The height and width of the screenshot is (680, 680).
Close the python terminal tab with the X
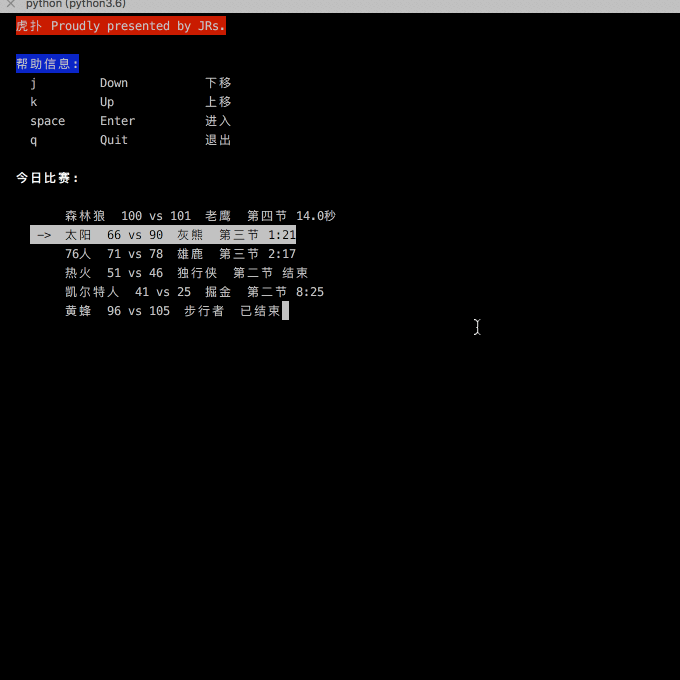11,4
